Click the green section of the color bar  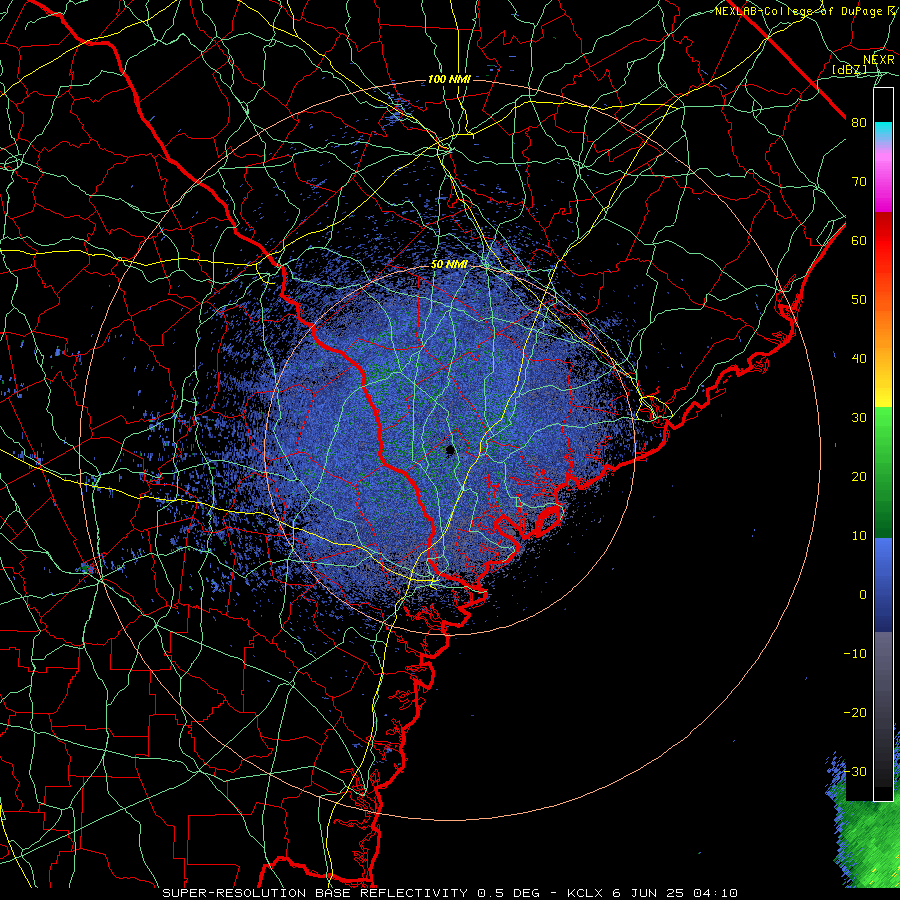pyautogui.click(x=883, y=472)
